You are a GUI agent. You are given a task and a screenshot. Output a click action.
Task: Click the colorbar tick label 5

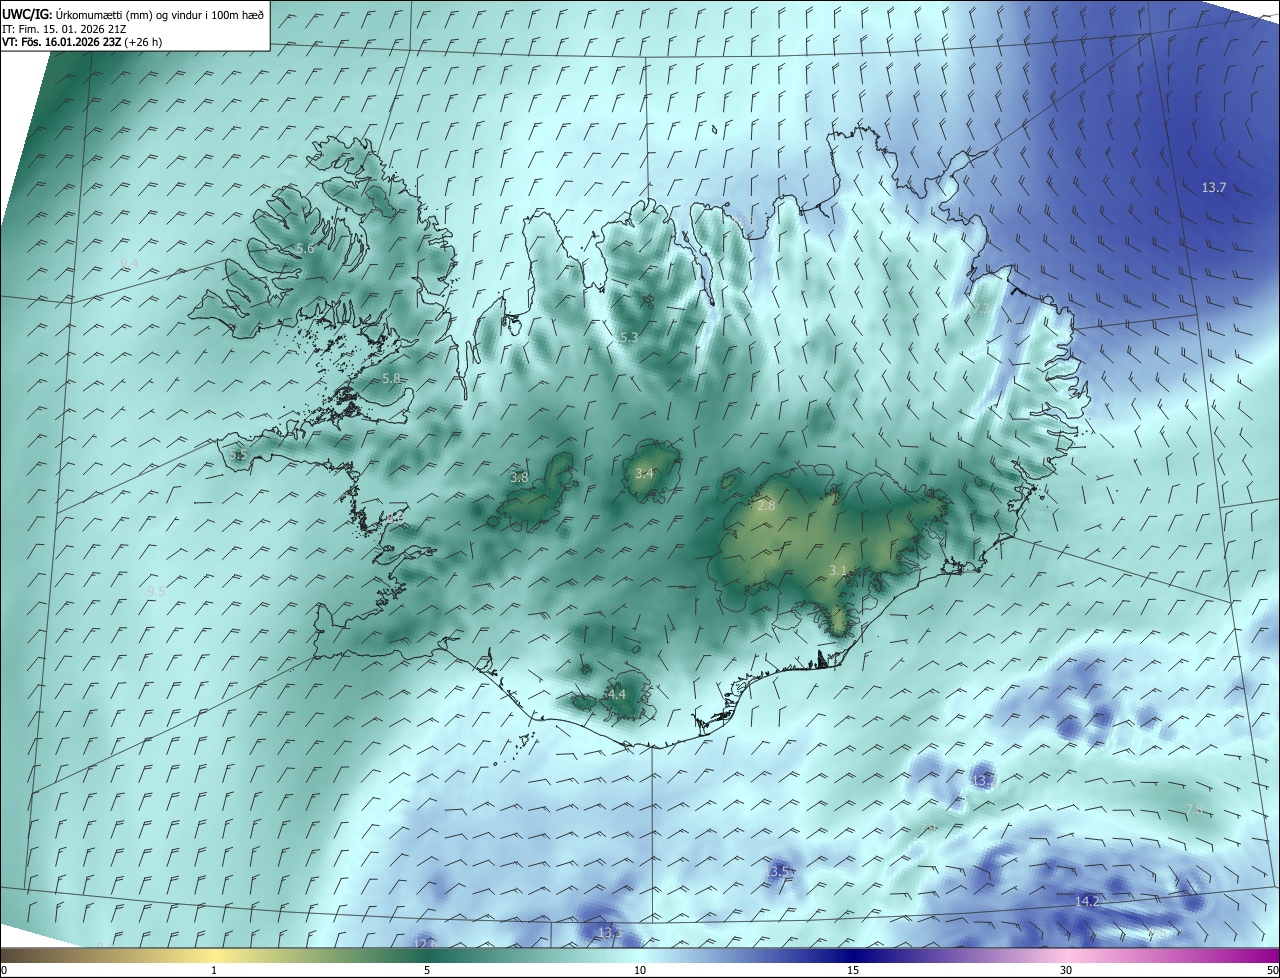(x=427, y=970)
